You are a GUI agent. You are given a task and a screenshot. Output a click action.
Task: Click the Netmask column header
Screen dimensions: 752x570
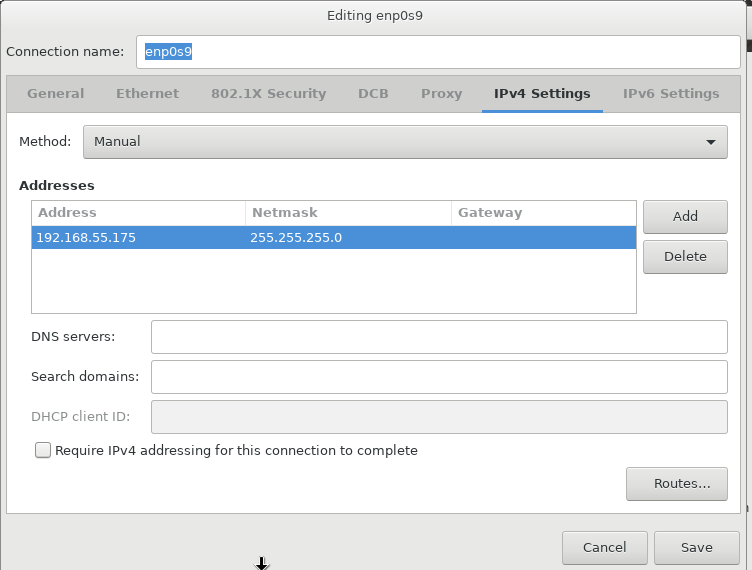point(348,213)
